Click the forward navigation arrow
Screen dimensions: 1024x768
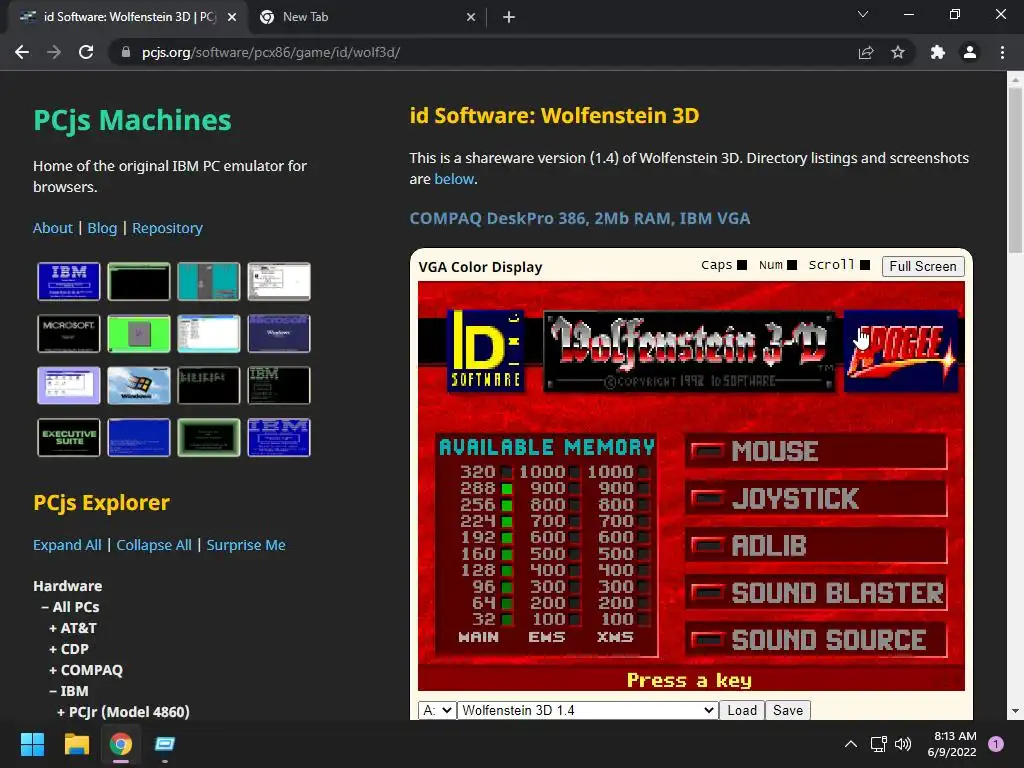coord(54,52)
